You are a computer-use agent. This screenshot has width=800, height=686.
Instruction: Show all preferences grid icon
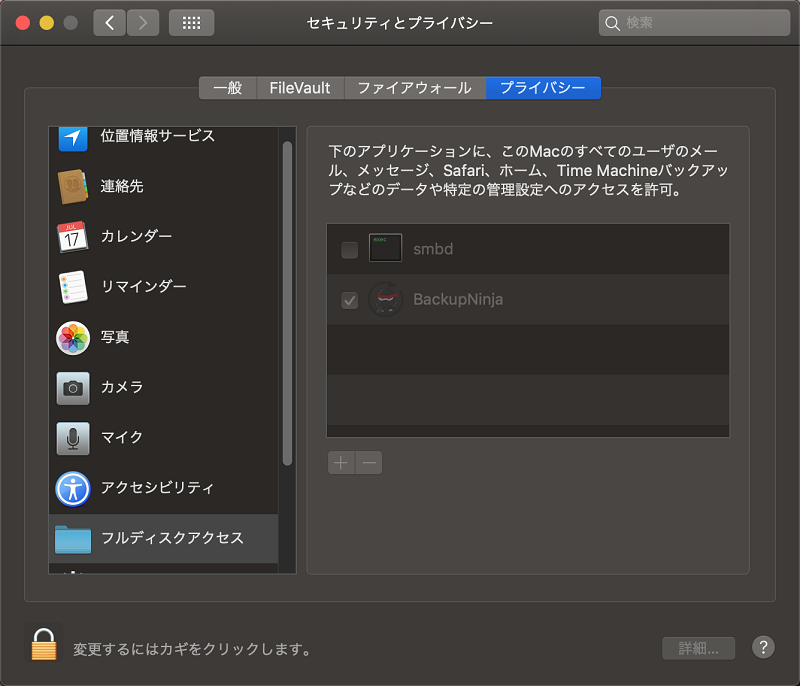[191, 23]
